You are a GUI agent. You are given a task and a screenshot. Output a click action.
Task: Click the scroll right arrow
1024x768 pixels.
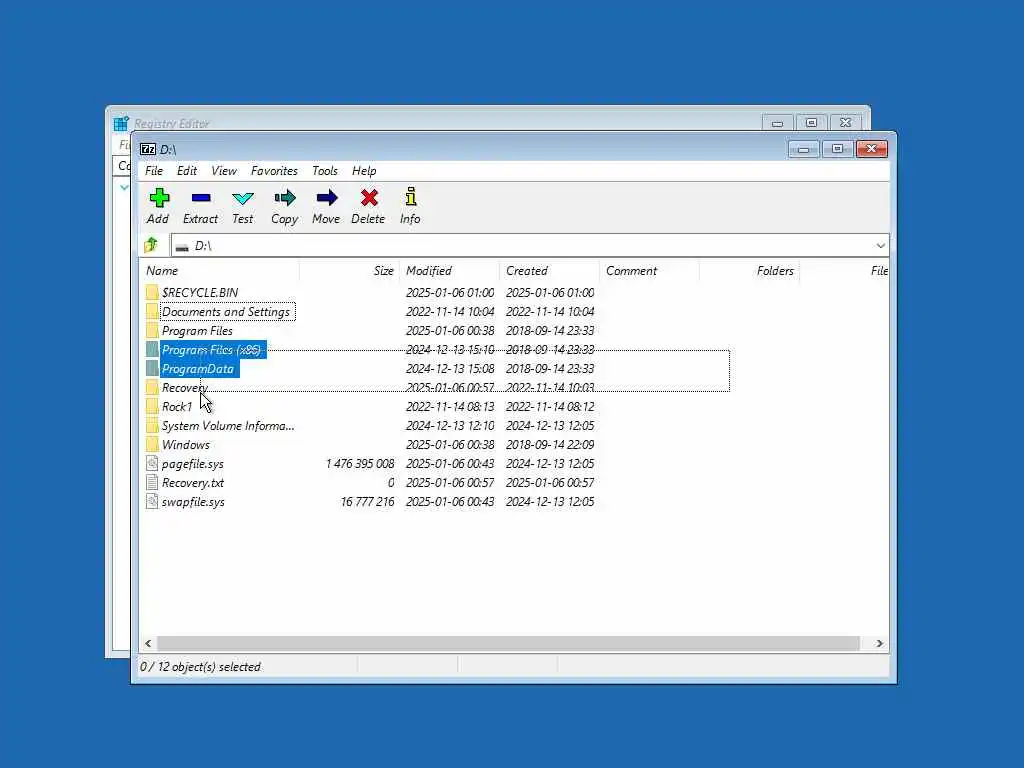pyautogui.click(x=880, y=643)
